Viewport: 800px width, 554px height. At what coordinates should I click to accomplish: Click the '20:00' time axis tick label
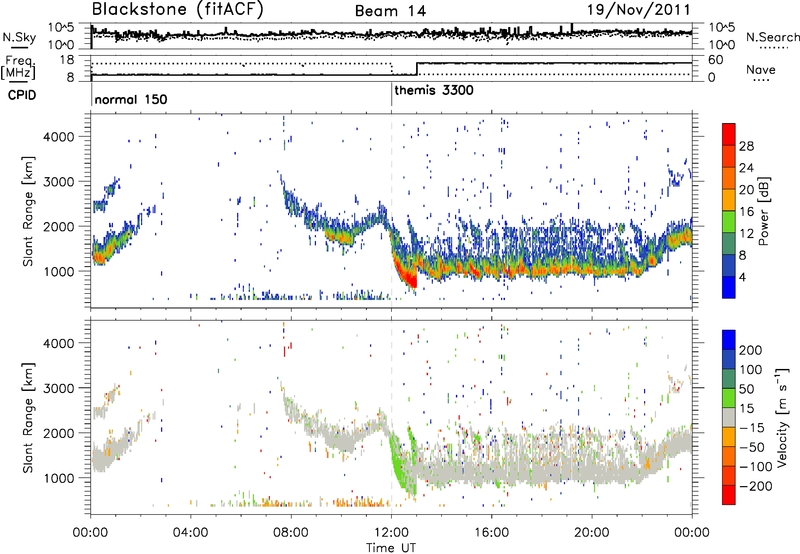point(592,533)
